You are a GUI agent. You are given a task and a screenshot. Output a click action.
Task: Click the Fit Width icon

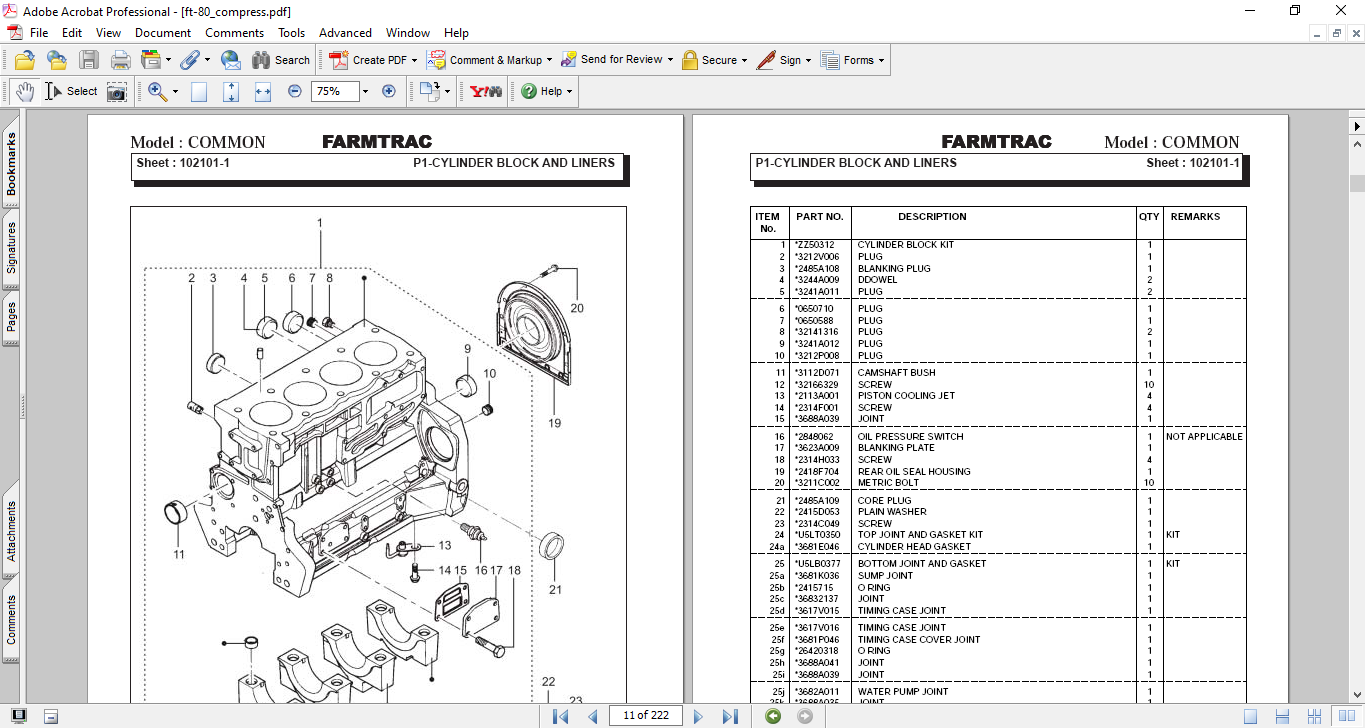(263, 91)
